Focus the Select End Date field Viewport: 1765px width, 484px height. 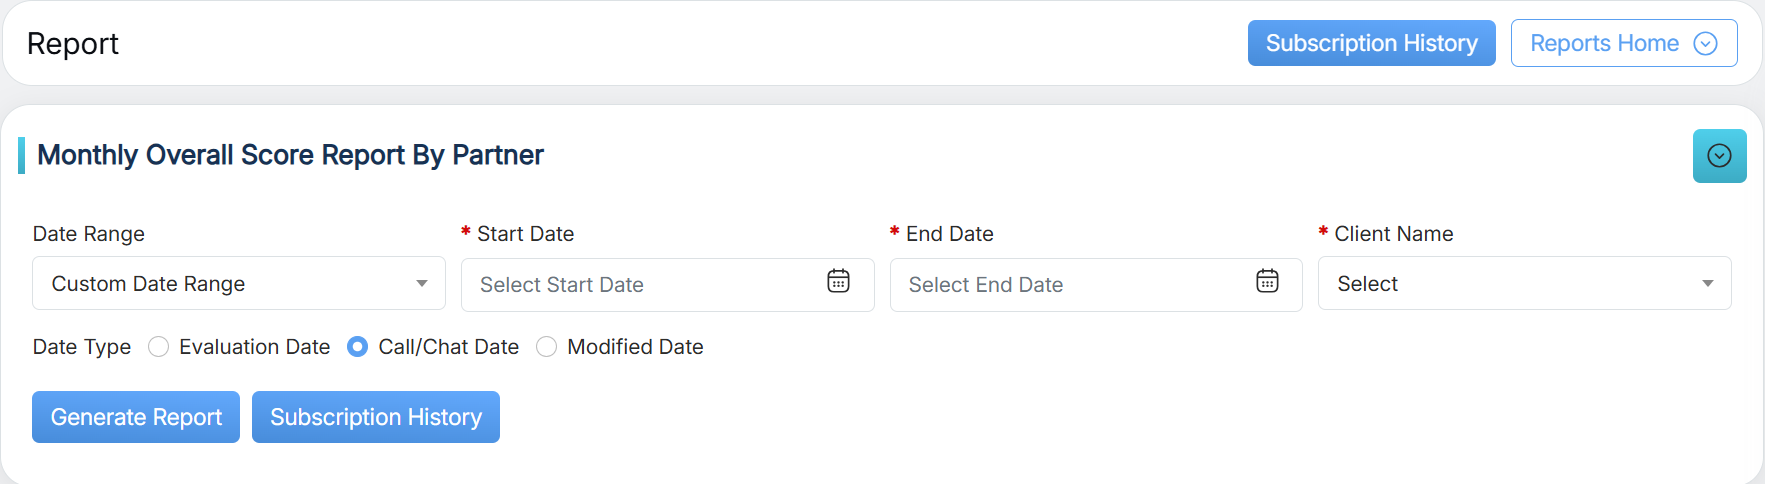coord(1070,285)
